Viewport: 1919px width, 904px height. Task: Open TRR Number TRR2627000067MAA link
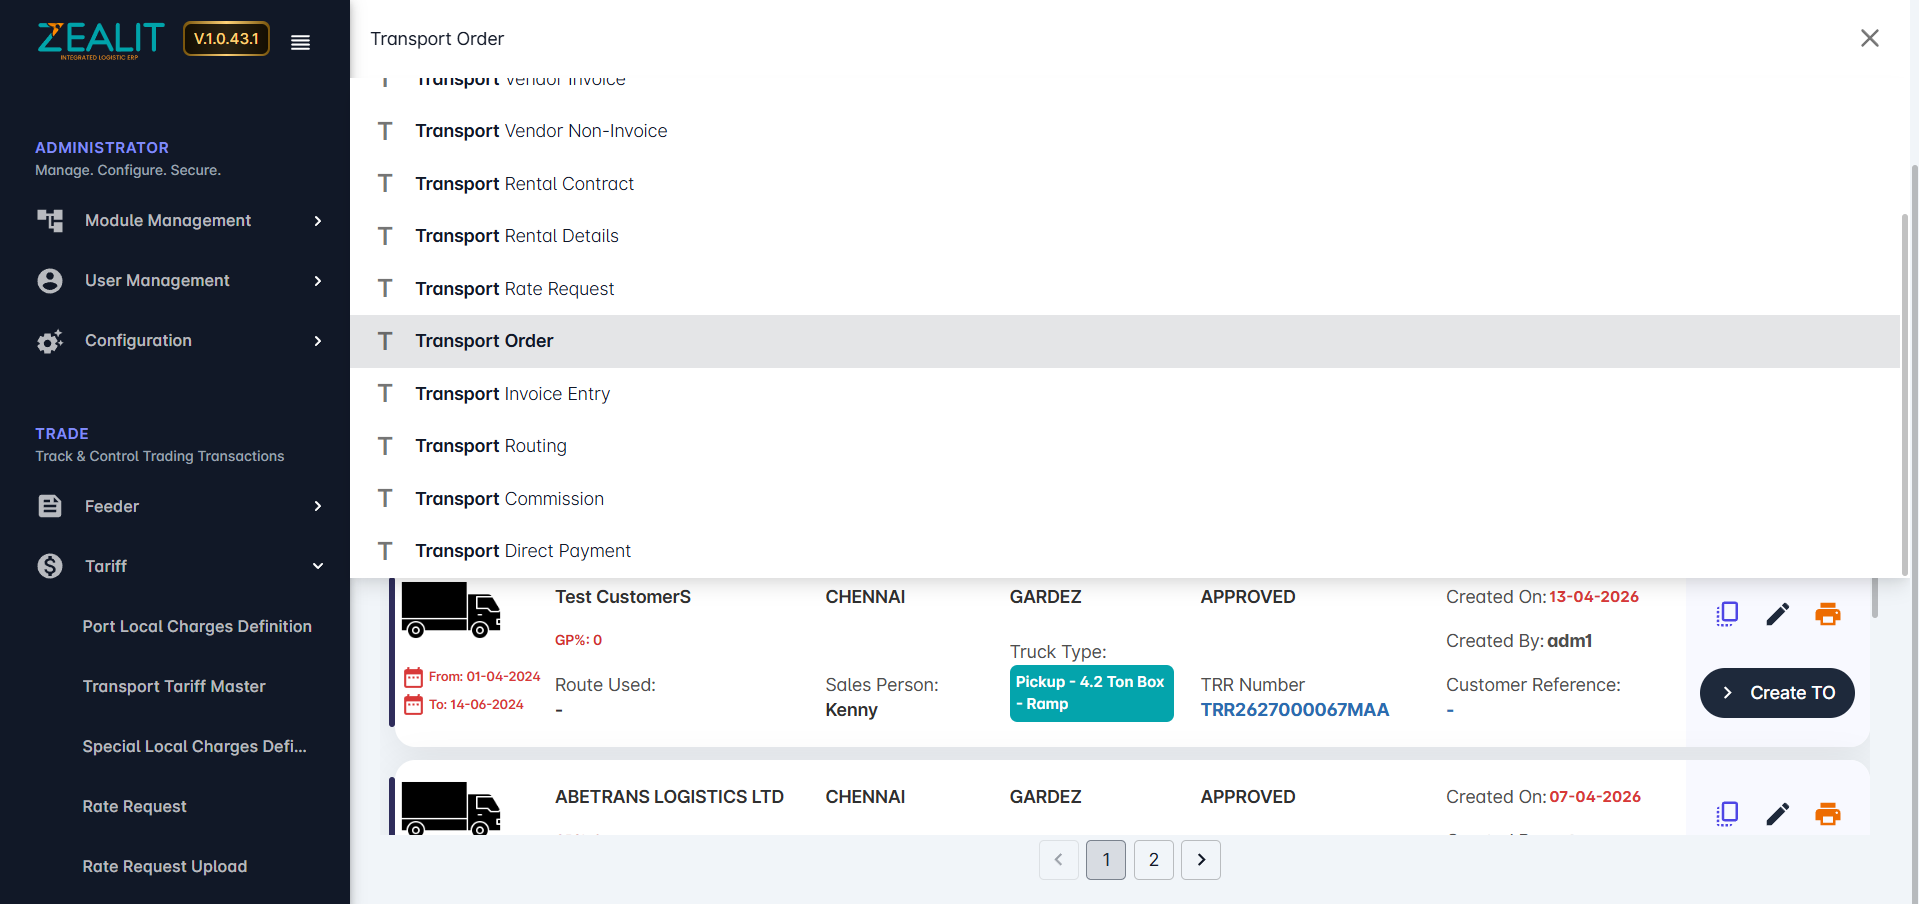[1294, 710]
